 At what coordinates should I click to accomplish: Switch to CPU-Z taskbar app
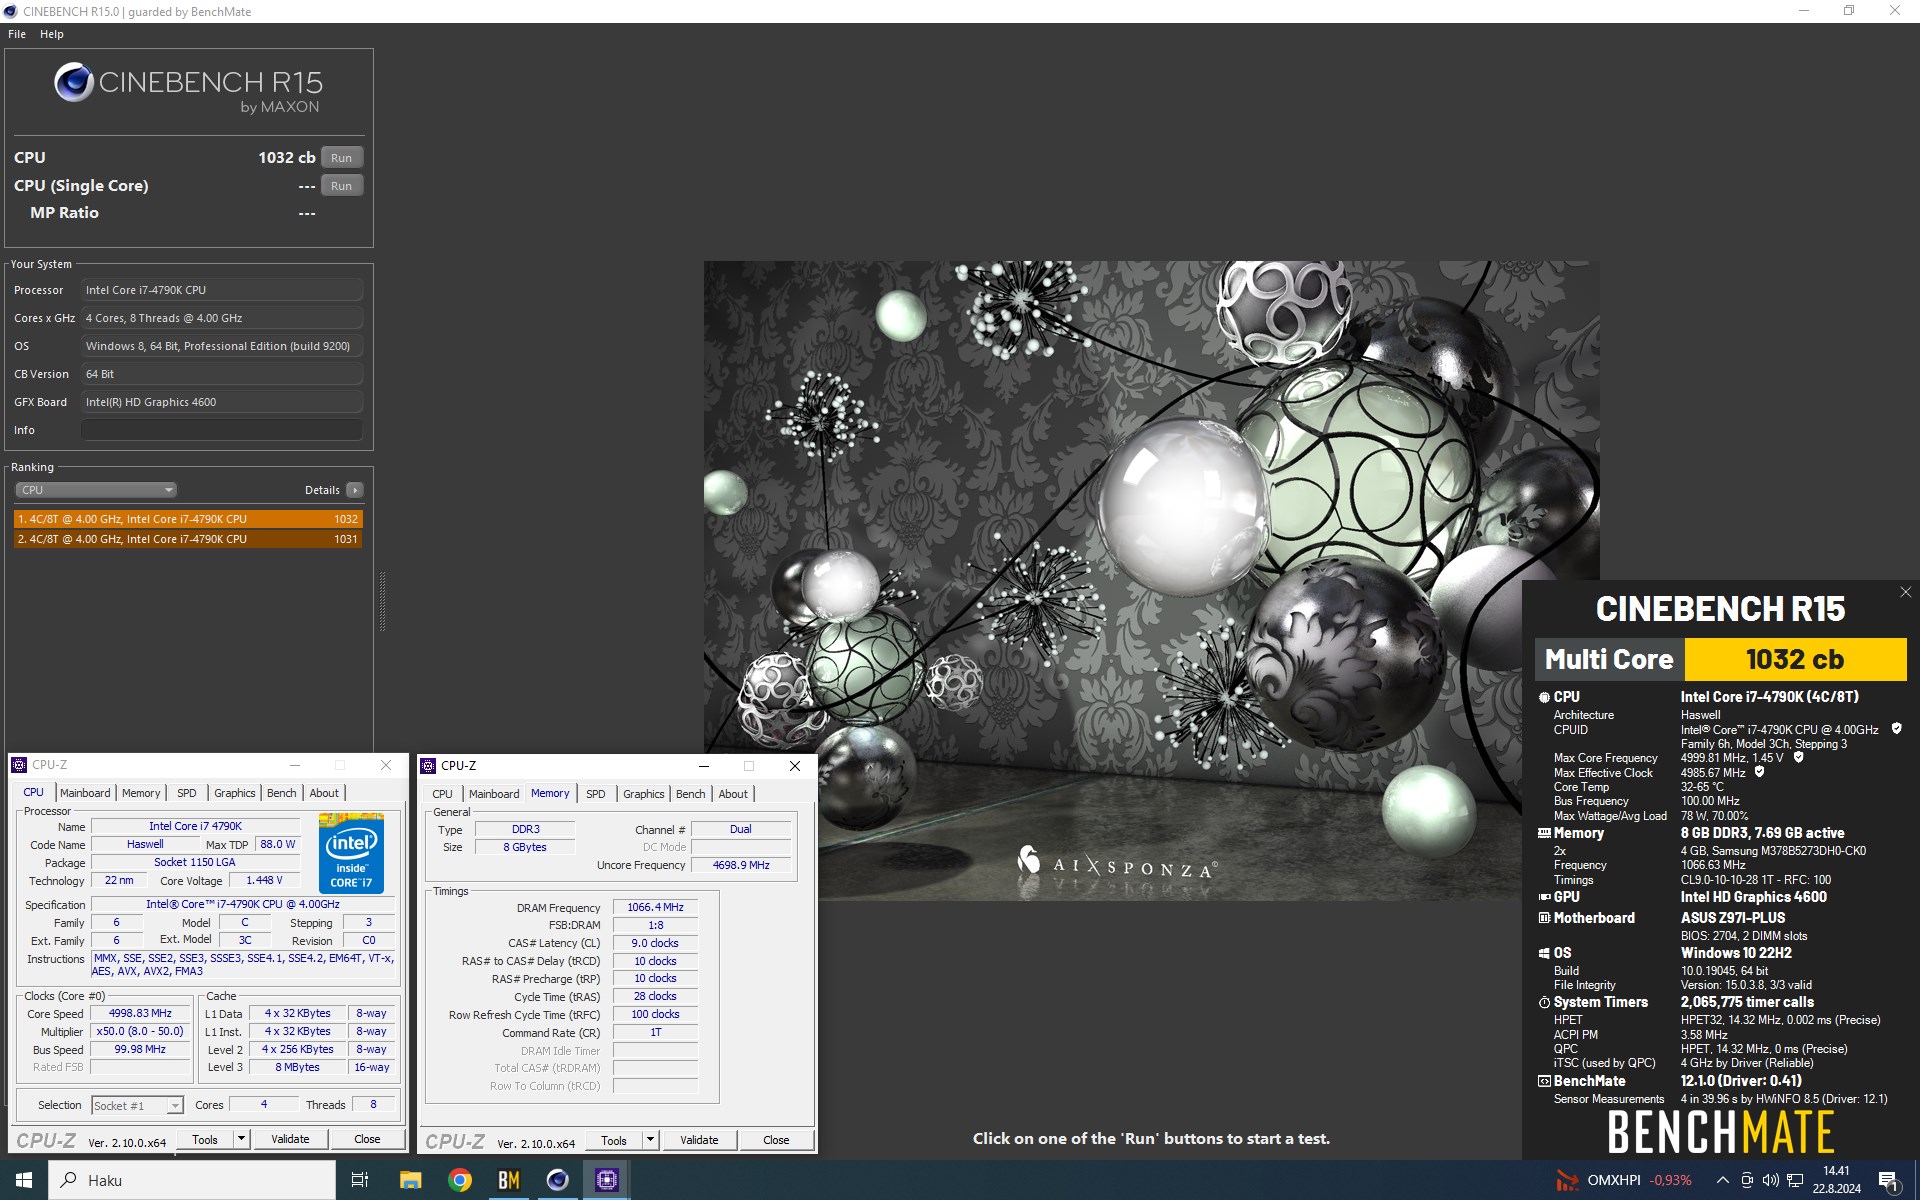607,1180
